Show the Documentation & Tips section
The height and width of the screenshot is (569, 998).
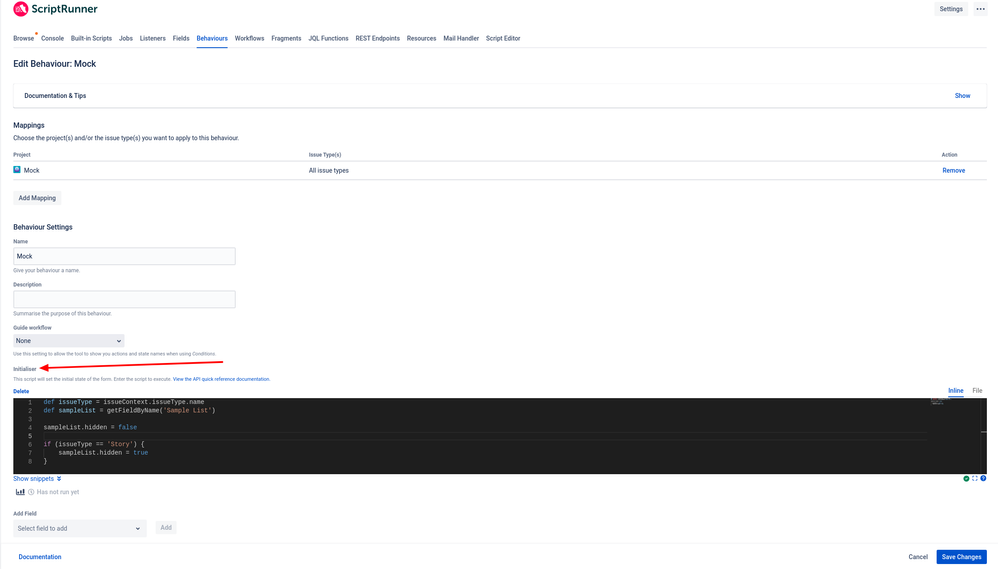click(x=962, y=95)
